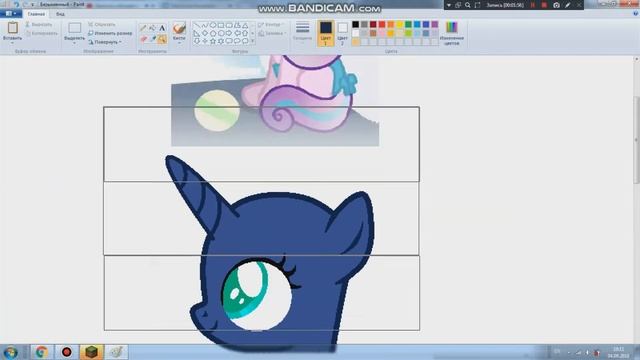Pick the green color swatch
The height and width of the screenshot is (360, 640).
coord(408,24)
